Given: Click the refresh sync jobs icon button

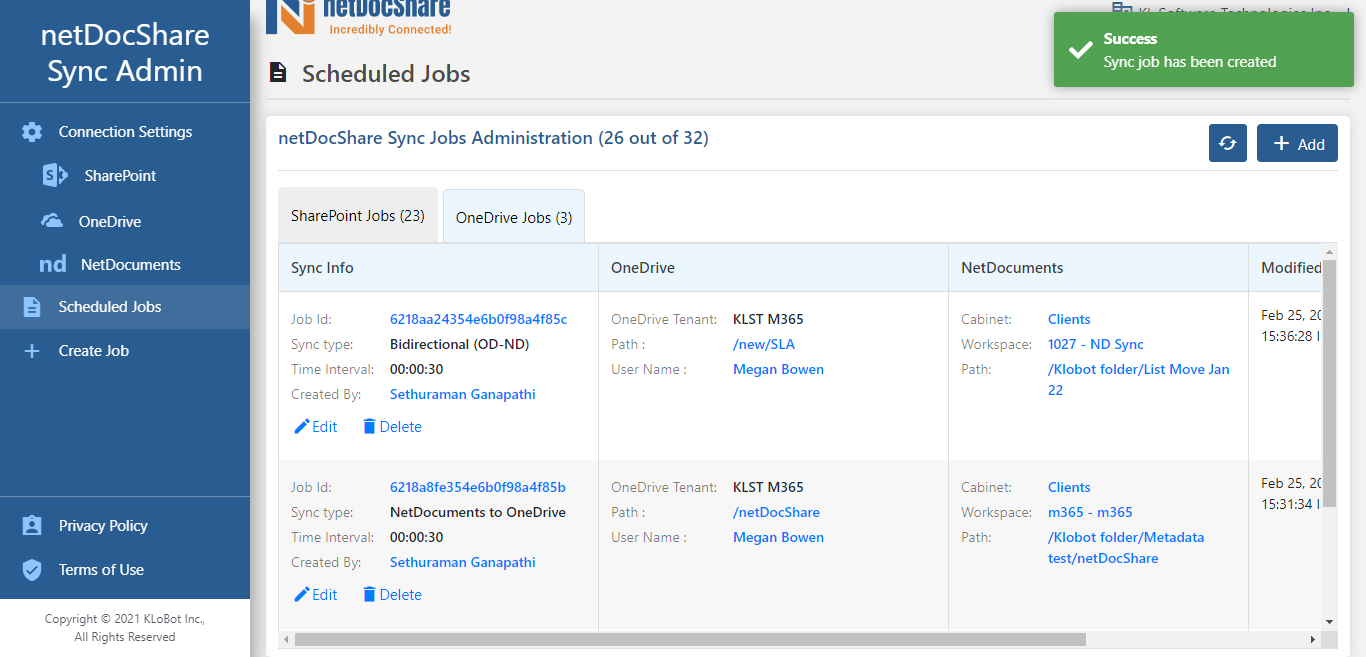Looking at the screenshot, I should pyautogui.click(x=1228, y=143).
